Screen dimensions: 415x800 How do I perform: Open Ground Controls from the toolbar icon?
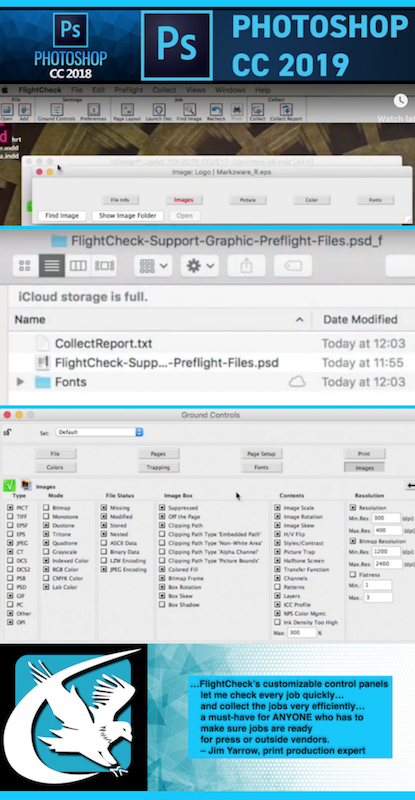pyautogui.click(x=57, y=110)
